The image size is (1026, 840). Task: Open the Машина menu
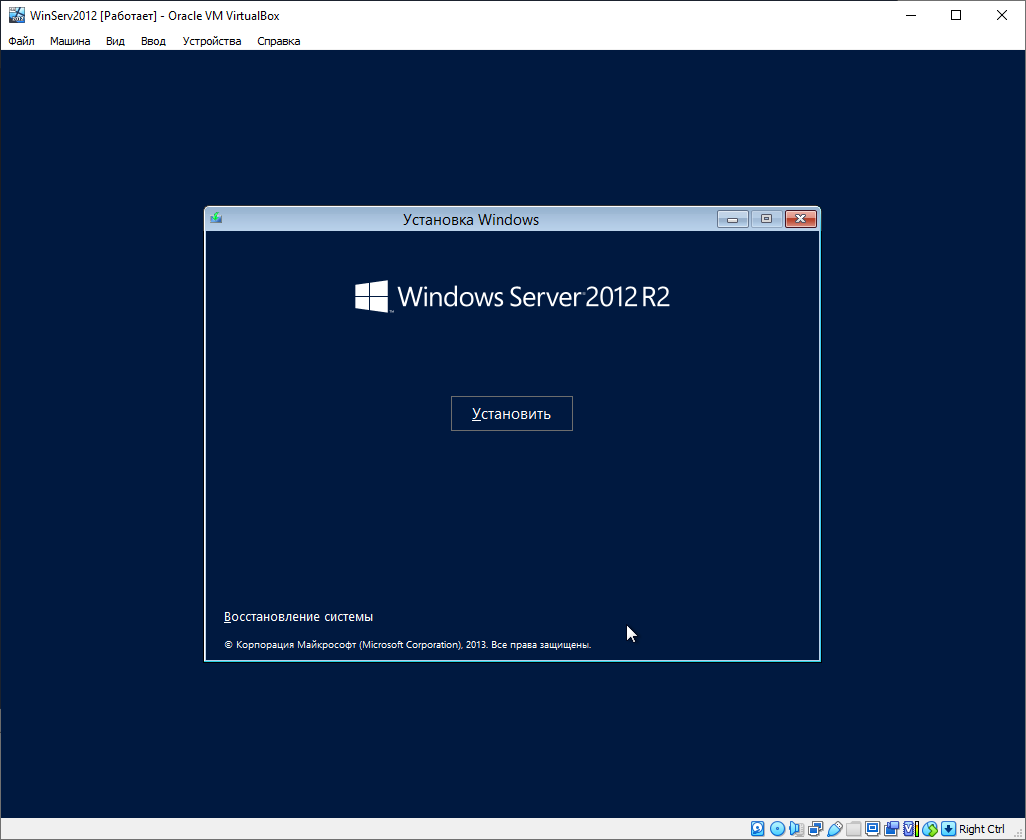point(70,41)
